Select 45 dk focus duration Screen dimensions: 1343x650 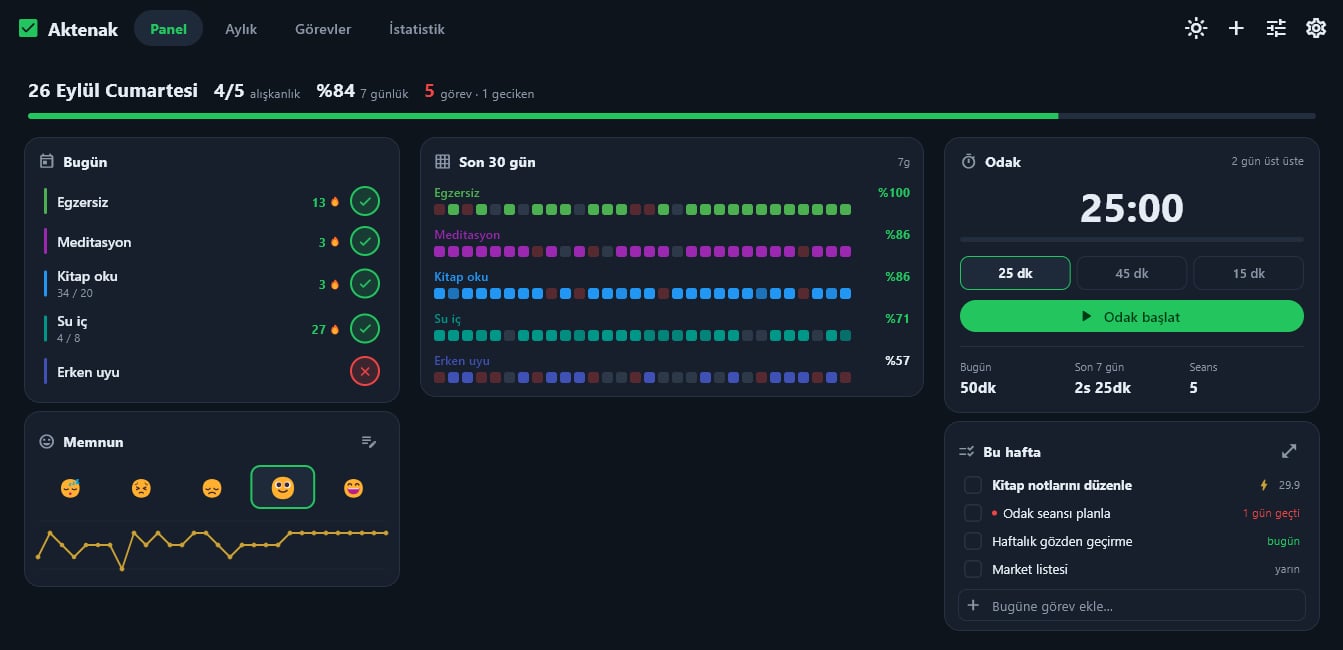pyautogui.click(x=1132, y=273)
